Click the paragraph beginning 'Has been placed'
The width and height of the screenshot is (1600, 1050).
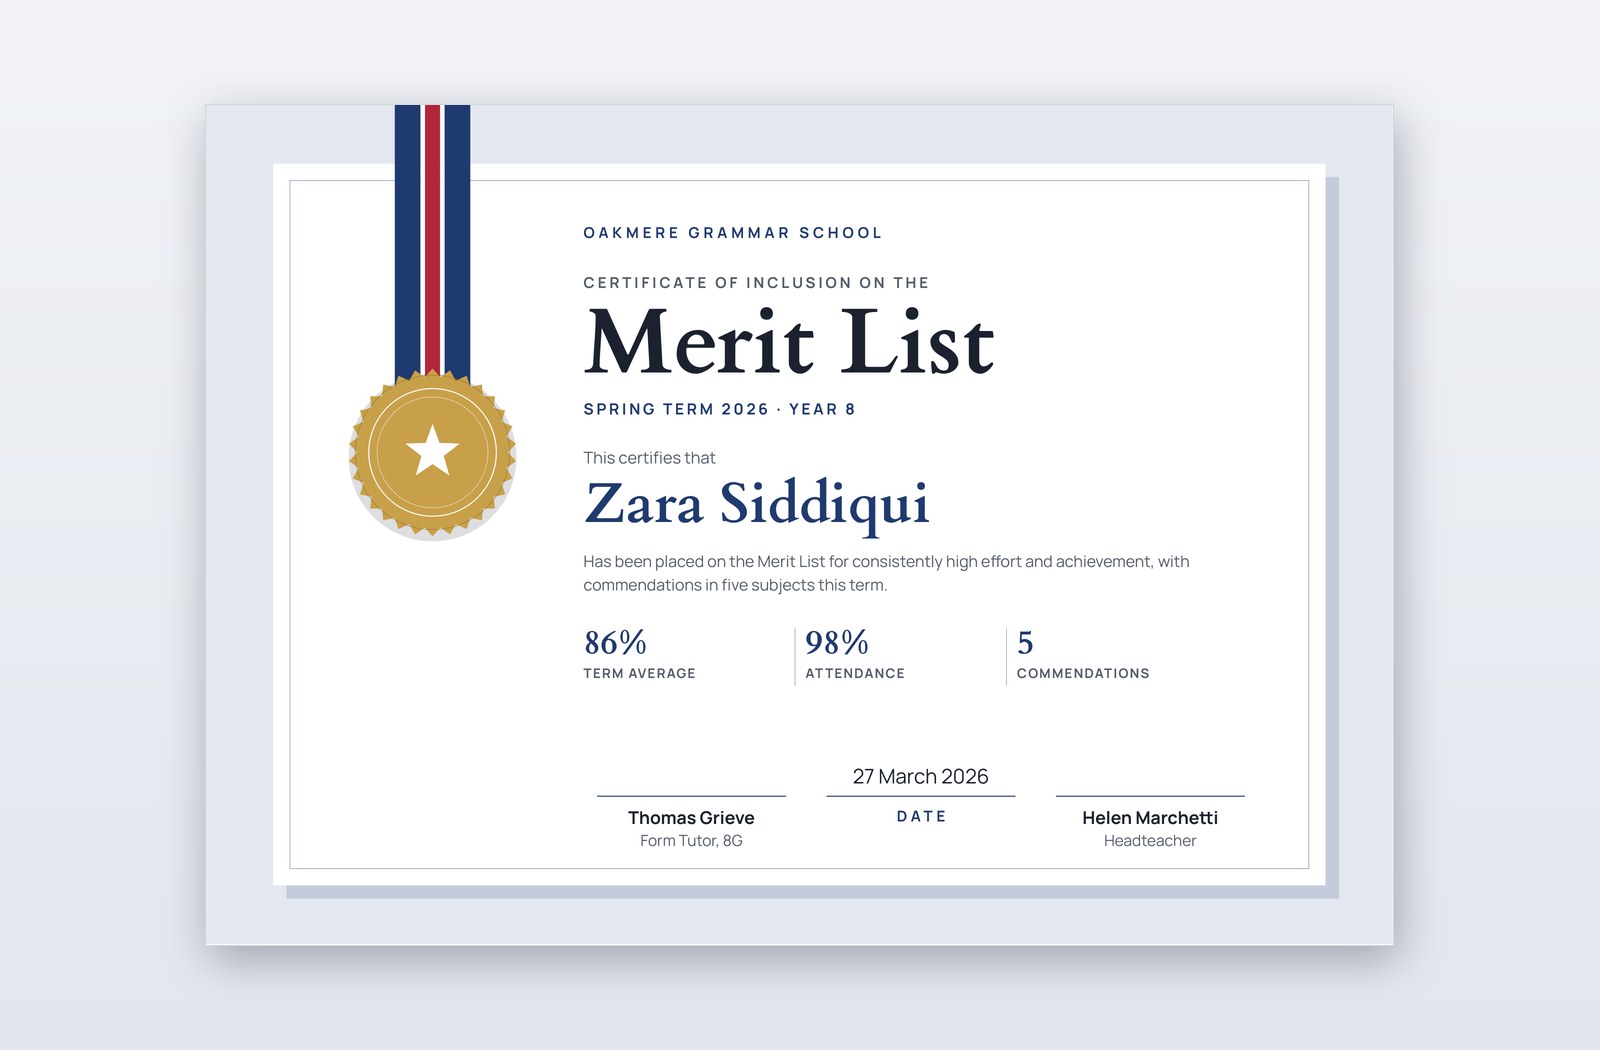[x=886, y=573]
